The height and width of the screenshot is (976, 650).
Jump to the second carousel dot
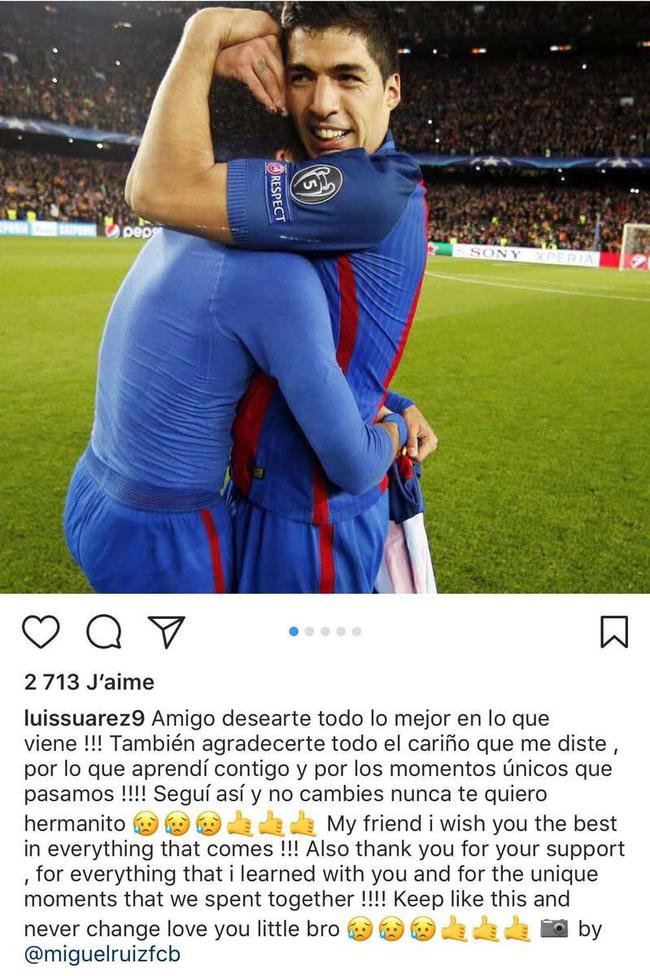(309, 631)
